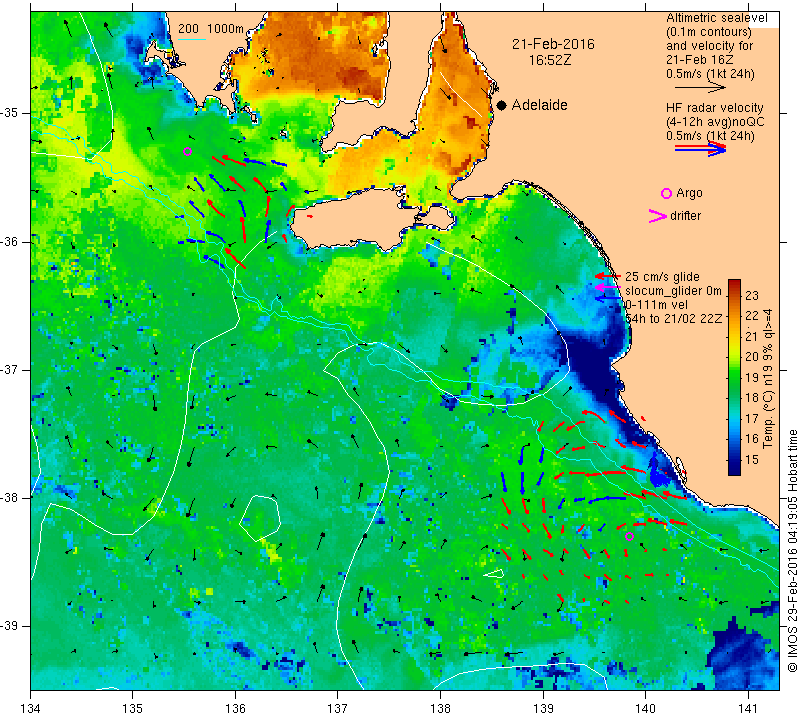Click the time stamp 16:52Z
This screenshot has width=800, height=720.
pos(550,60)
